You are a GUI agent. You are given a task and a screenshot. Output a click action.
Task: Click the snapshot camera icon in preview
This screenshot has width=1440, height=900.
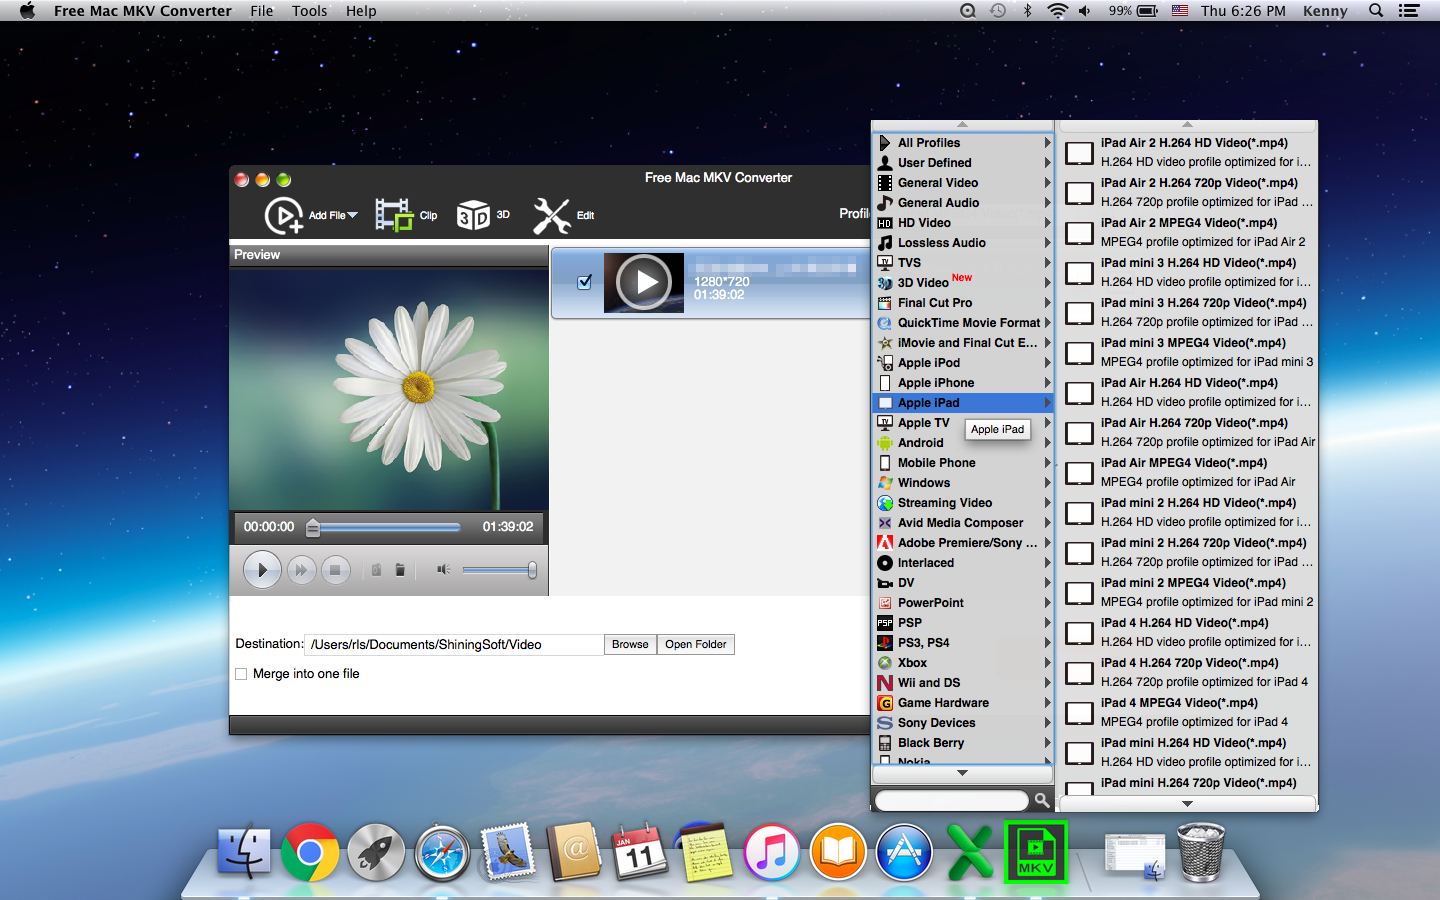click(x=376, y=570)
